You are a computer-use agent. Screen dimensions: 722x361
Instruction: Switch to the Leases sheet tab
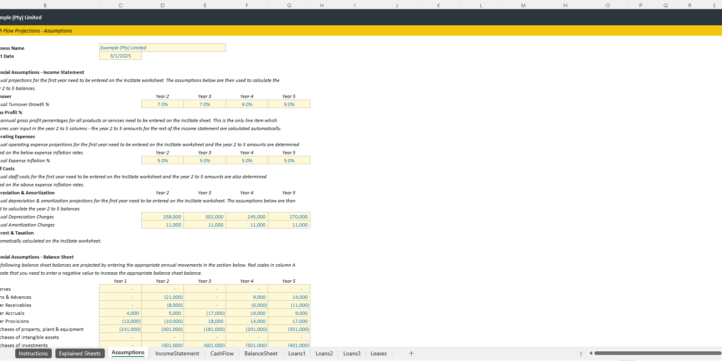(378, 353)
